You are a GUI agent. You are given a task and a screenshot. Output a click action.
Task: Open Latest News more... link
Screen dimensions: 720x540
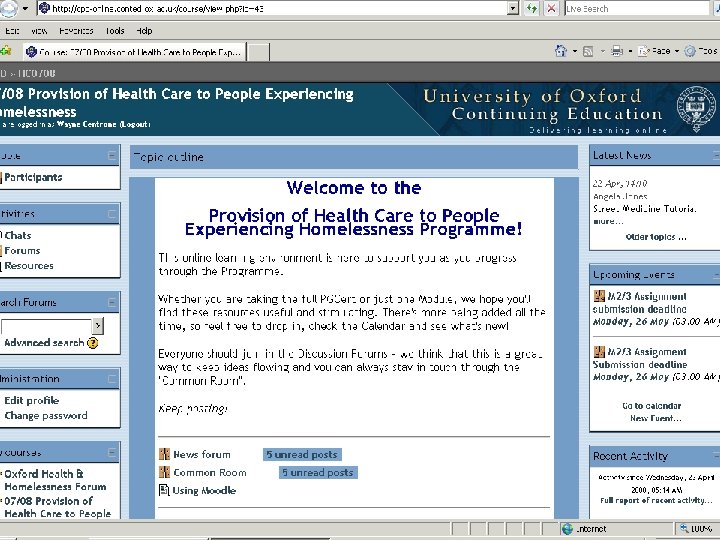(x=608, y=221)
